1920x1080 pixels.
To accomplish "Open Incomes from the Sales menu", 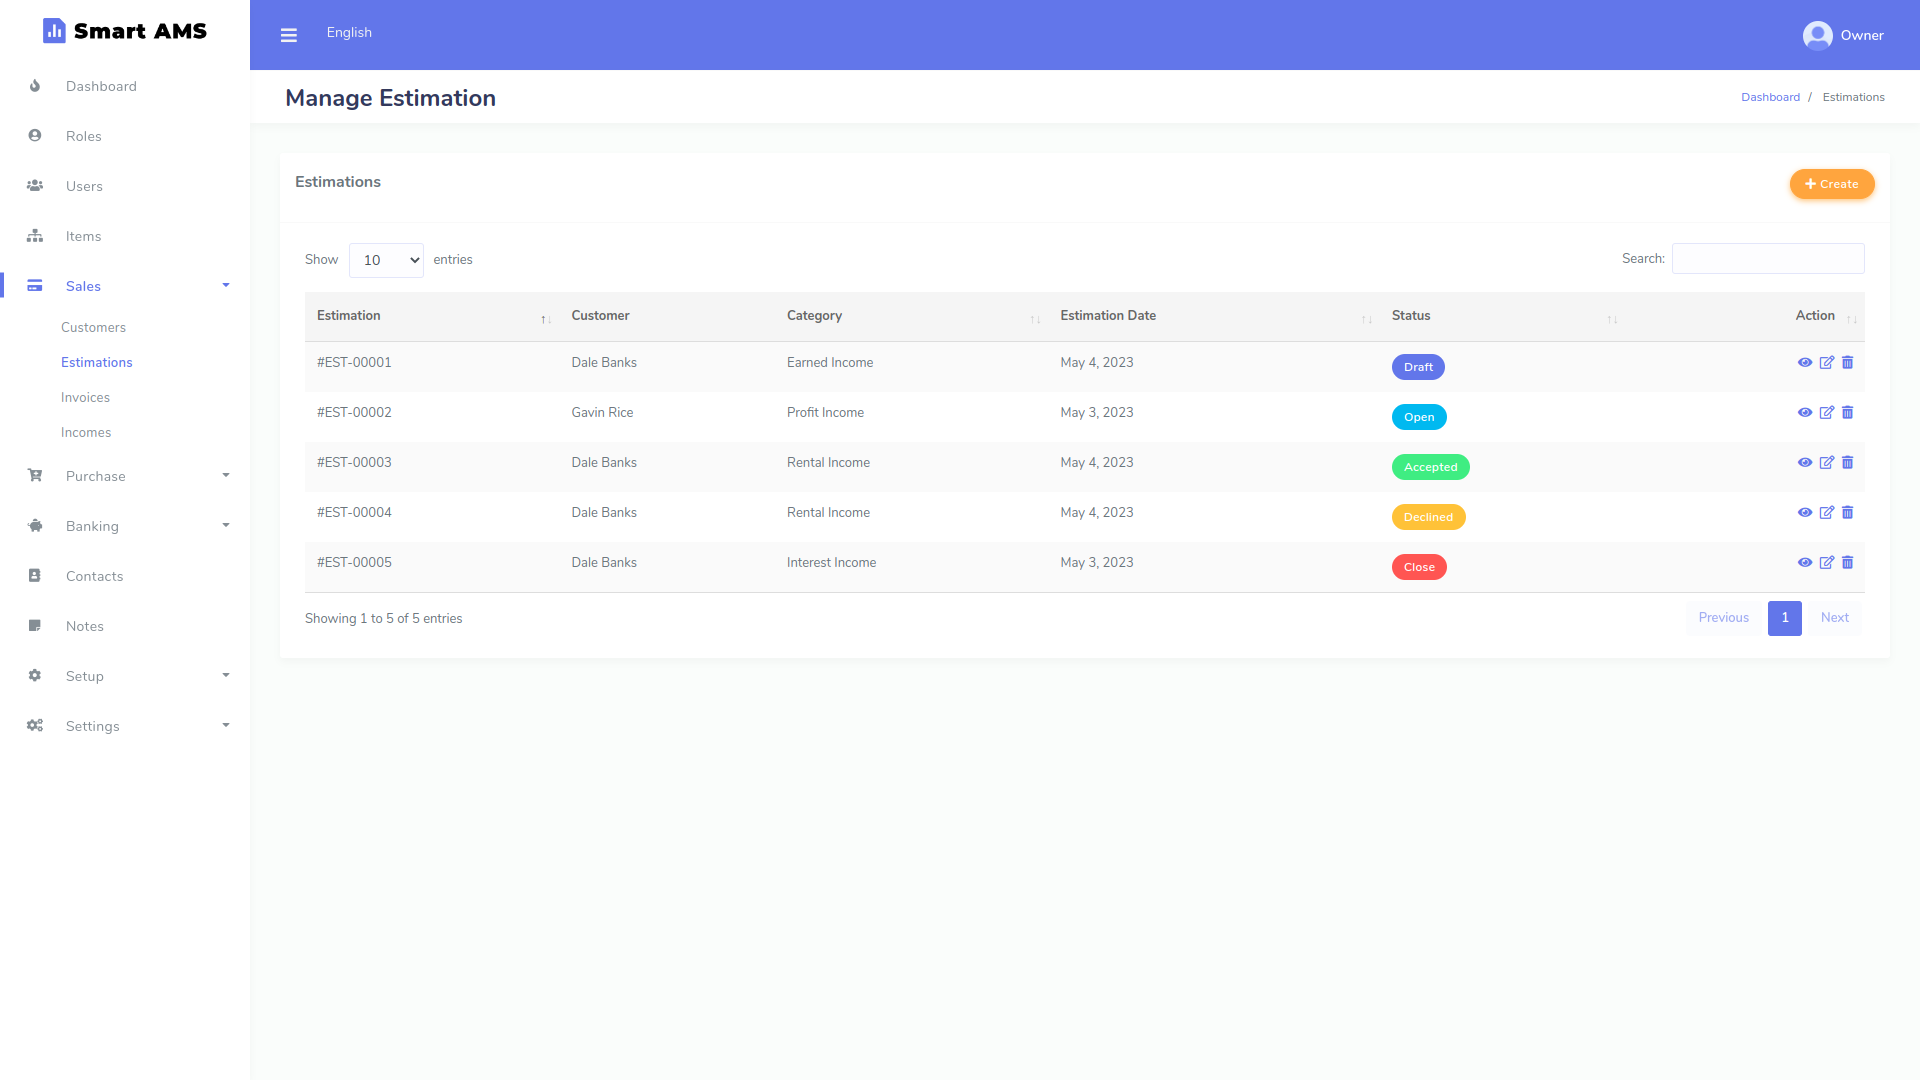I will 86,432.
